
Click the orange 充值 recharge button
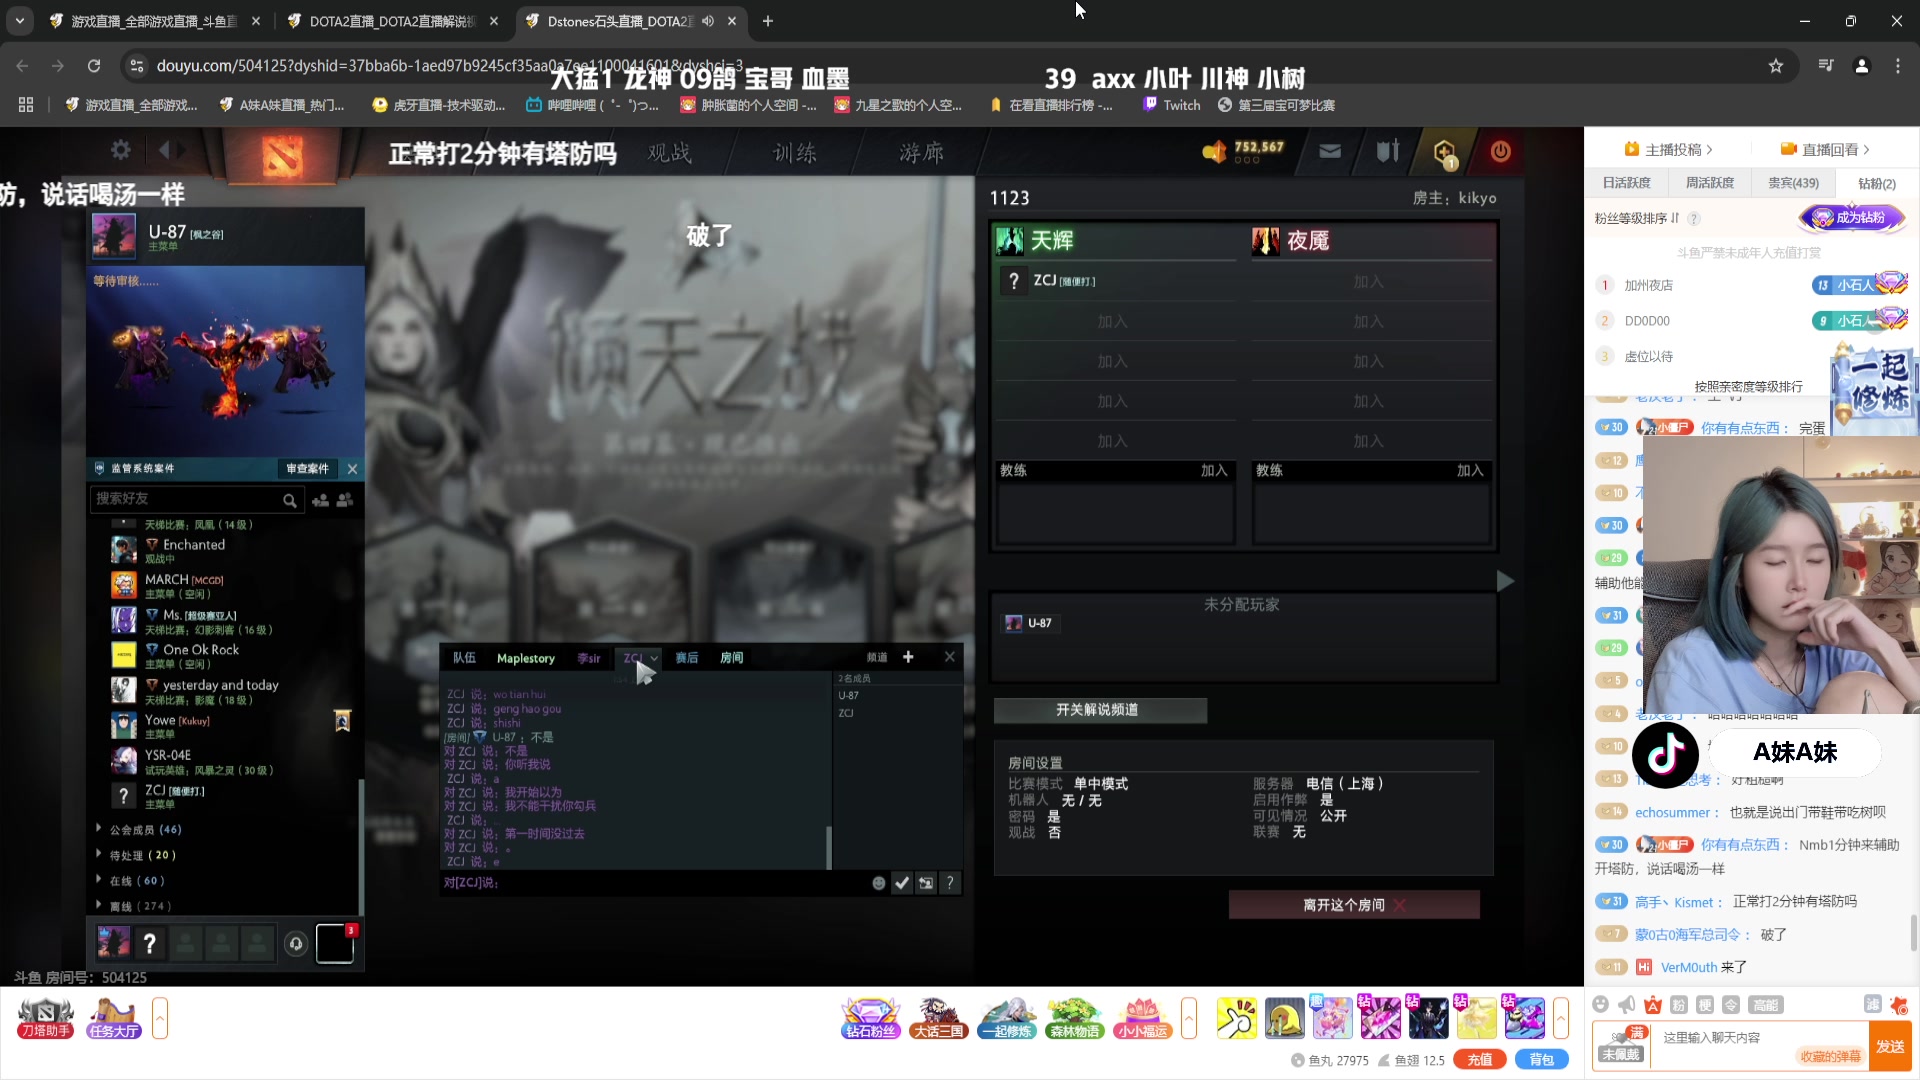(x=1480, y=1058)
